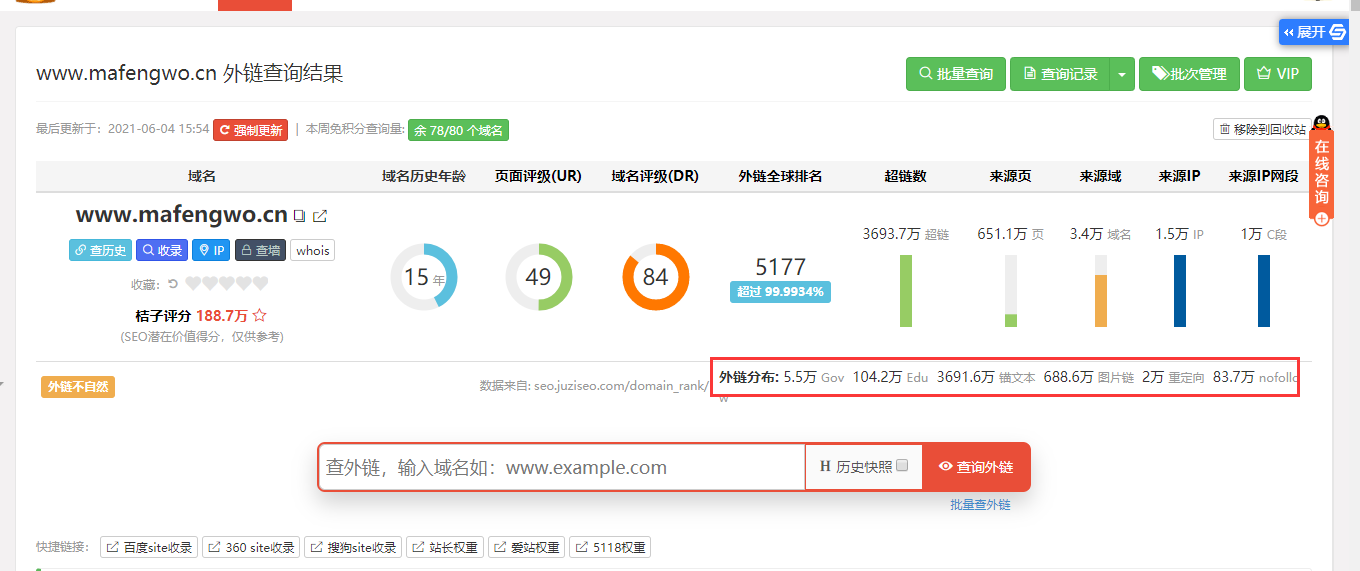Click the green VIP button
This screenshot has width=1360, height=571.
[x=1278, y=74]
